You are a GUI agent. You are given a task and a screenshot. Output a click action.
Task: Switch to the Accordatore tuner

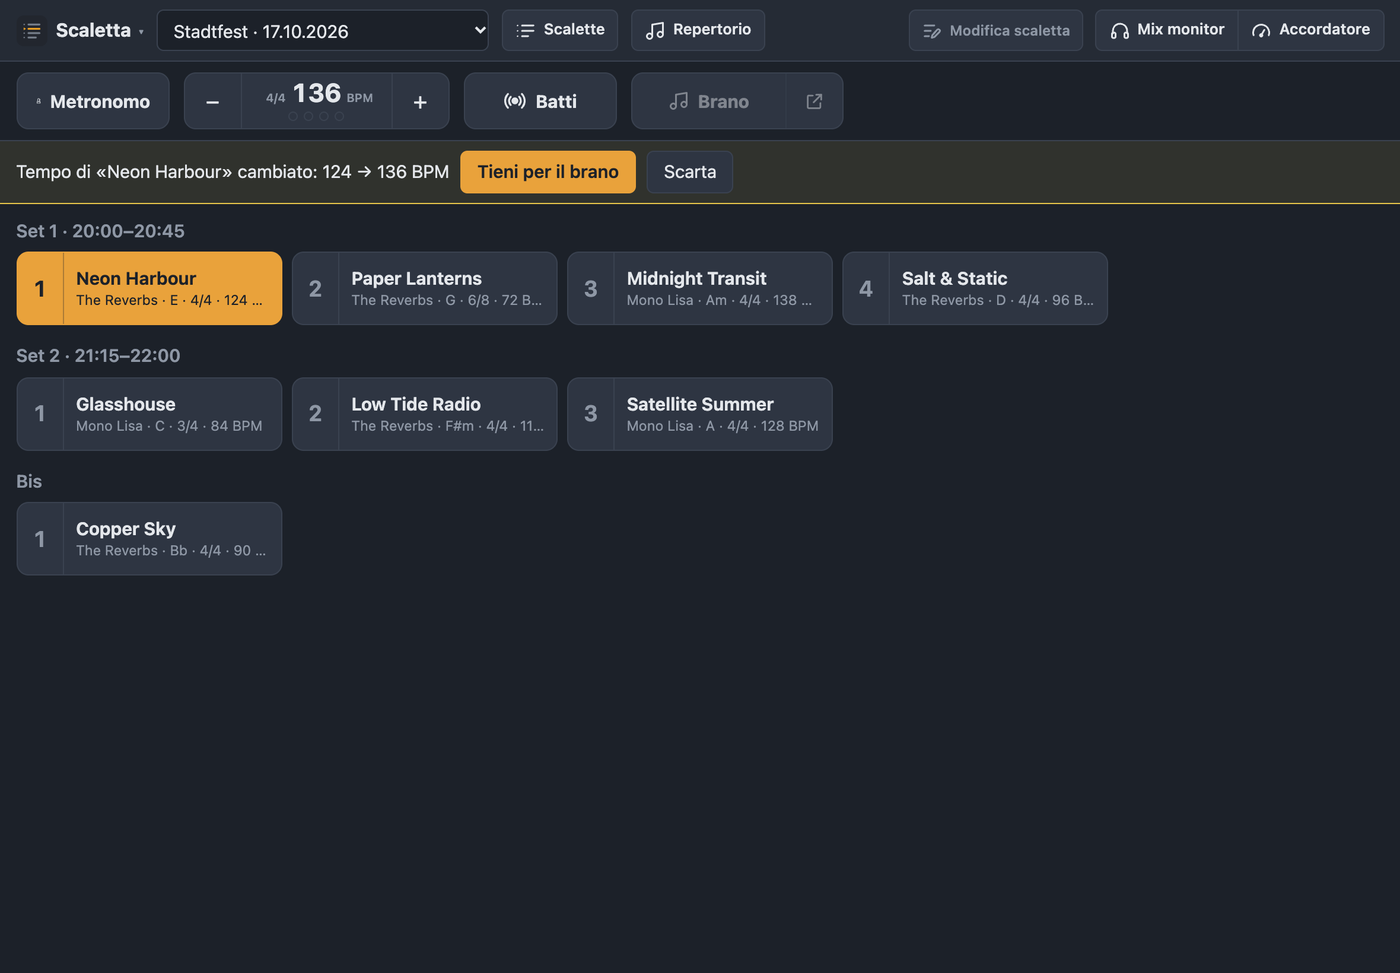[1311, 30]
